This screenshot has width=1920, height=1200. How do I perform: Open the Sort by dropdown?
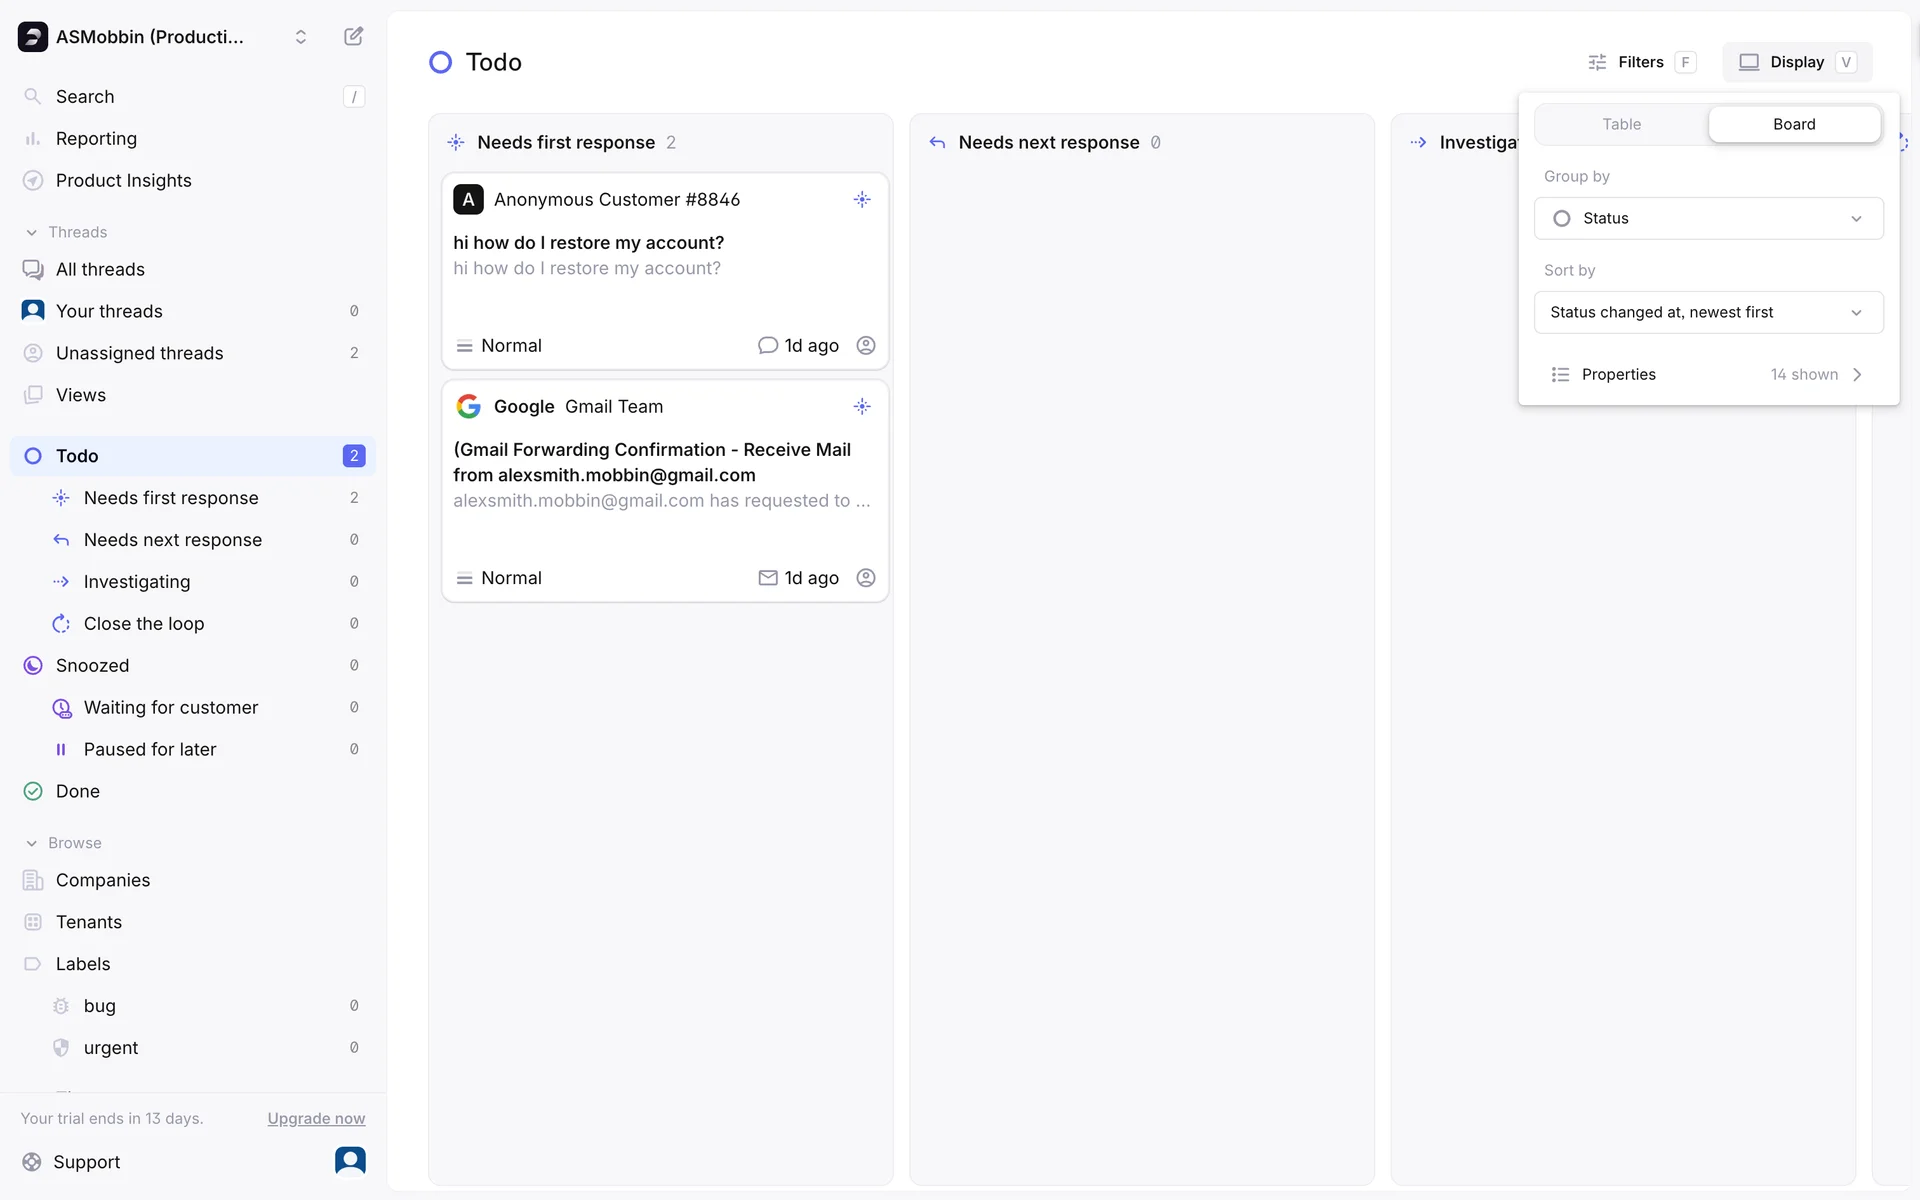(1708, 313)
